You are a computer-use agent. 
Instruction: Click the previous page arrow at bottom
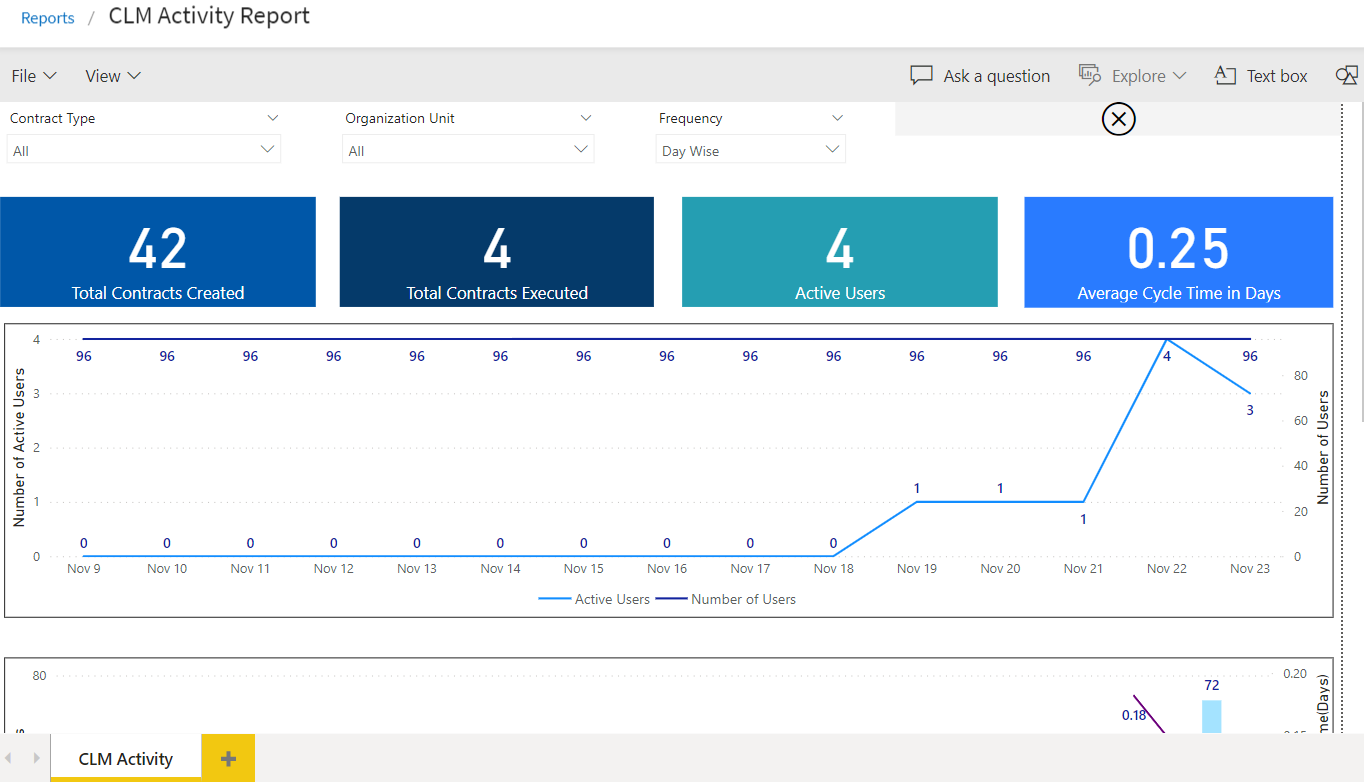10,759
